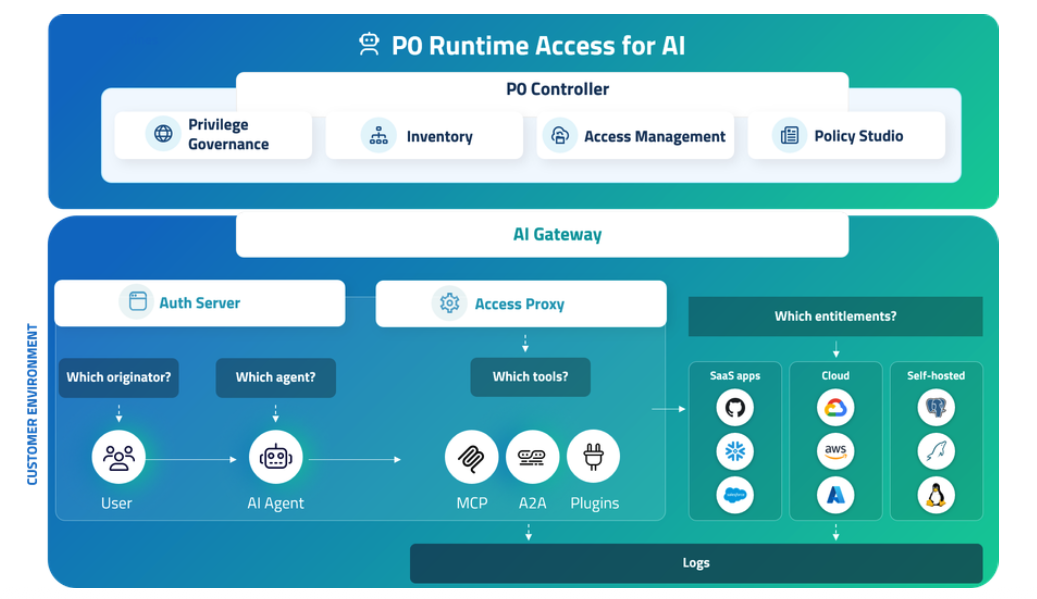The image size is (1037, 599).
Task: Click the CUSTOMER ENVIRONMENT vertical label
Action: (x=32, y=404)
